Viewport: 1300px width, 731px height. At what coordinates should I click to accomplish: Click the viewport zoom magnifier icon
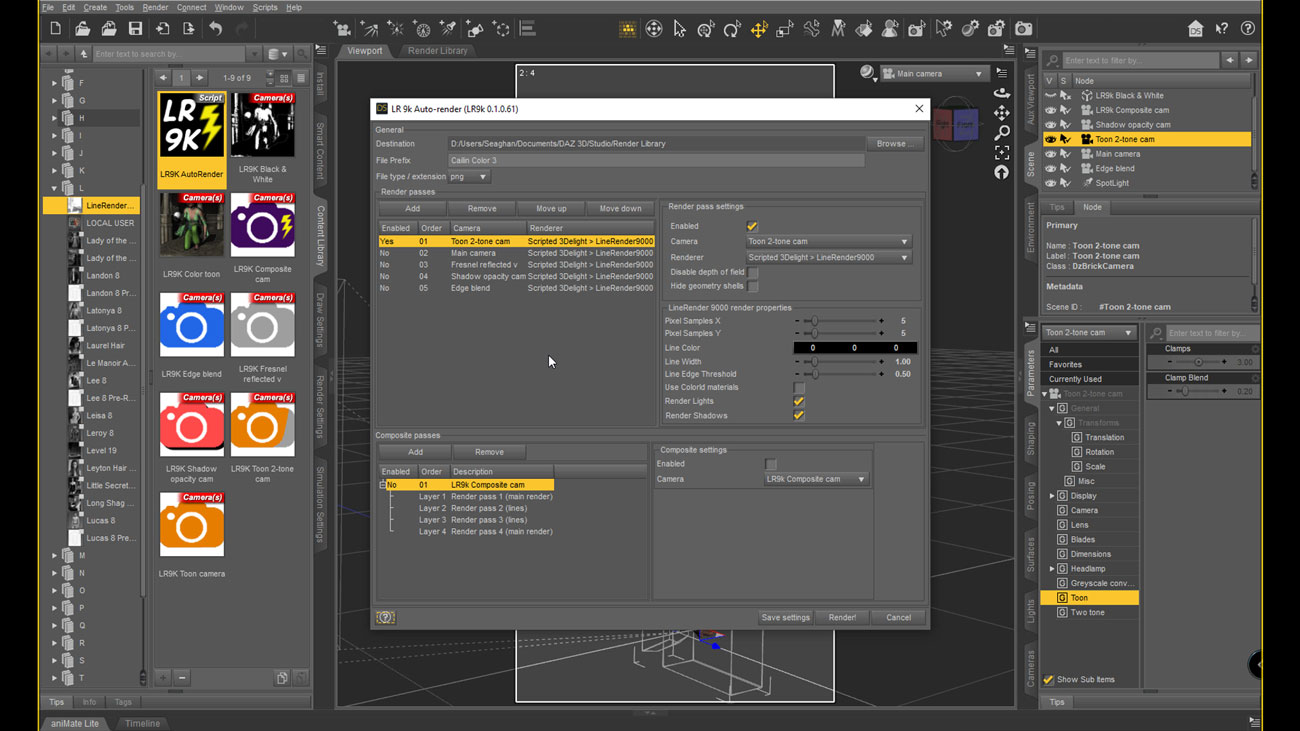(1001, 133)
